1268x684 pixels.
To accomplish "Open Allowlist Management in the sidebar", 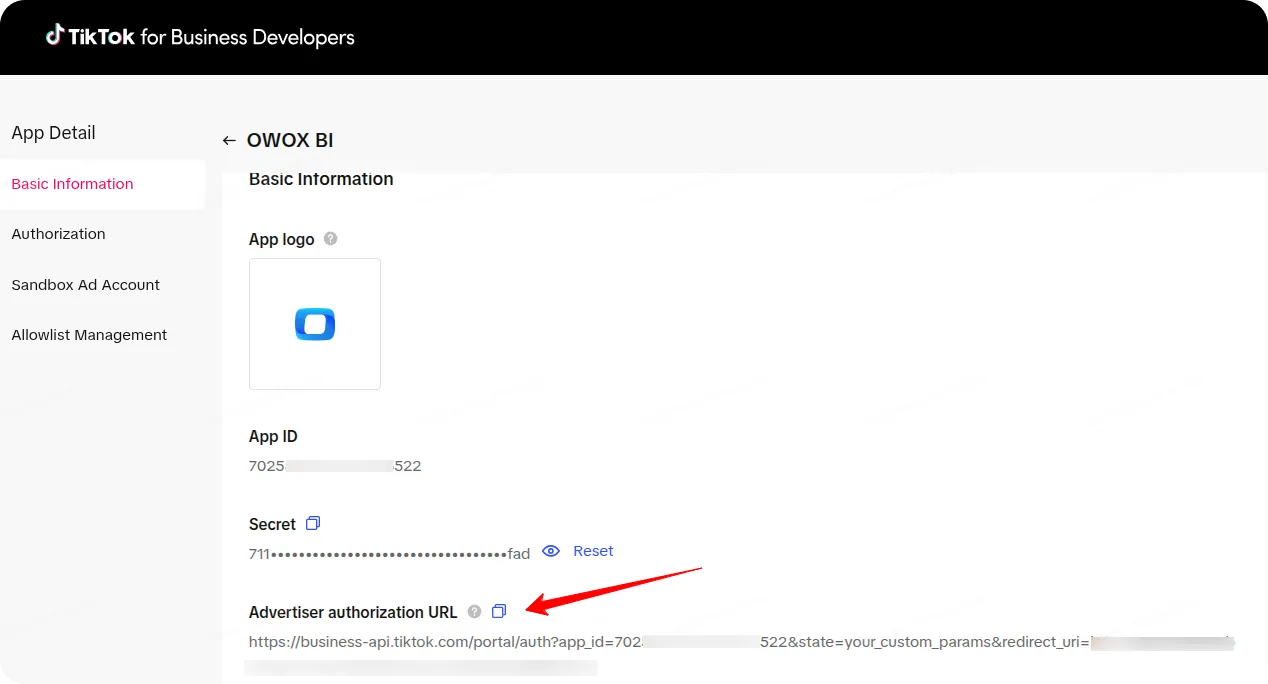I will click(89, 335).
